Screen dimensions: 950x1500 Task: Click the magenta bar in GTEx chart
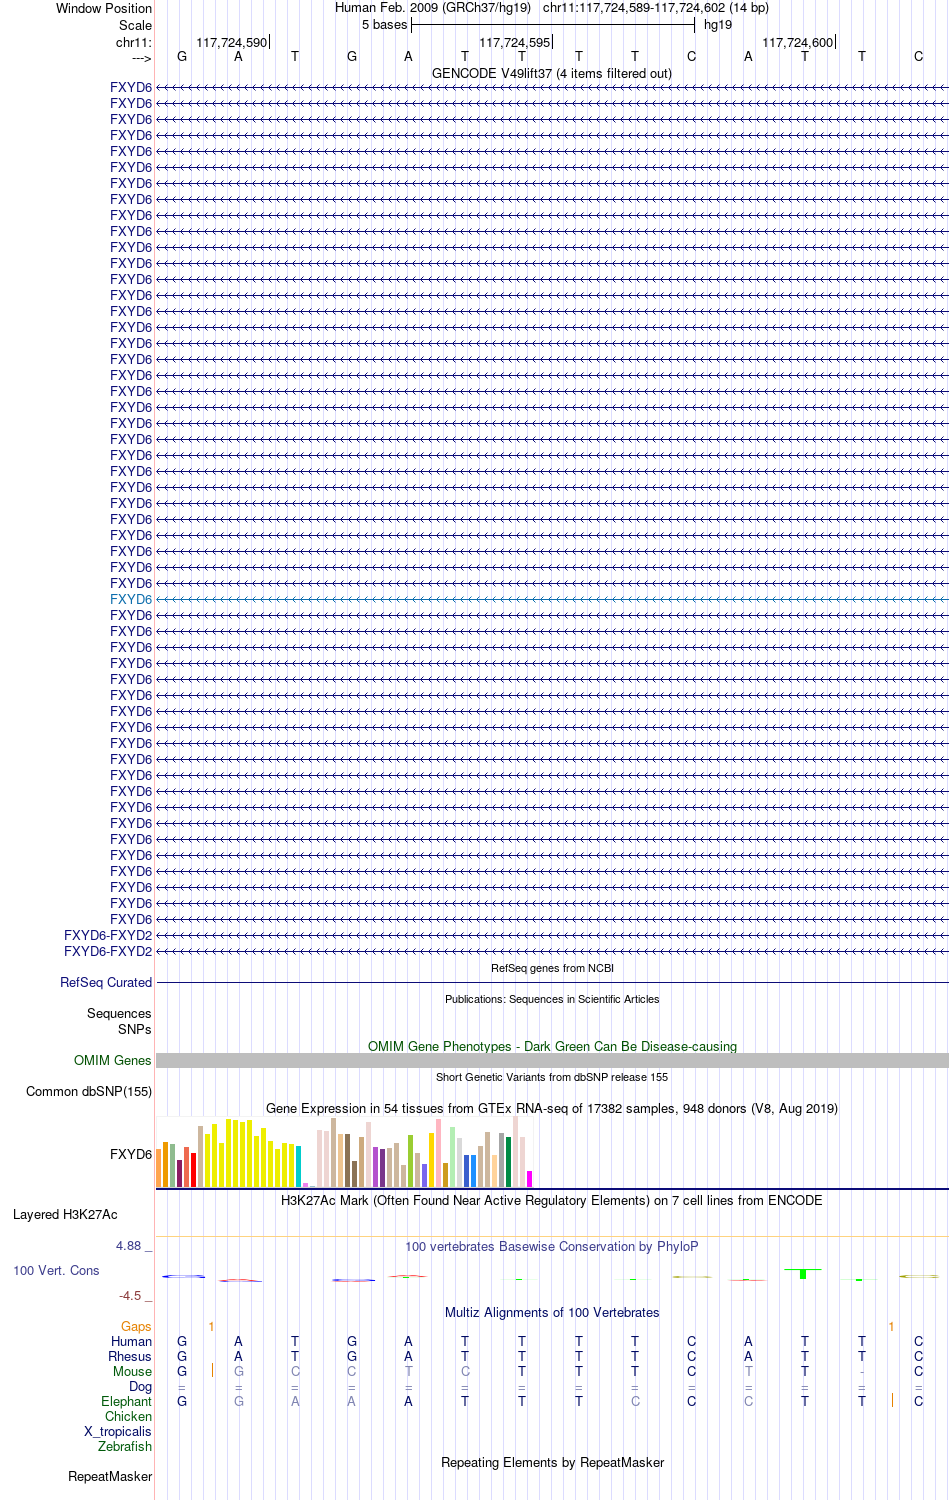click(530, 1179)
